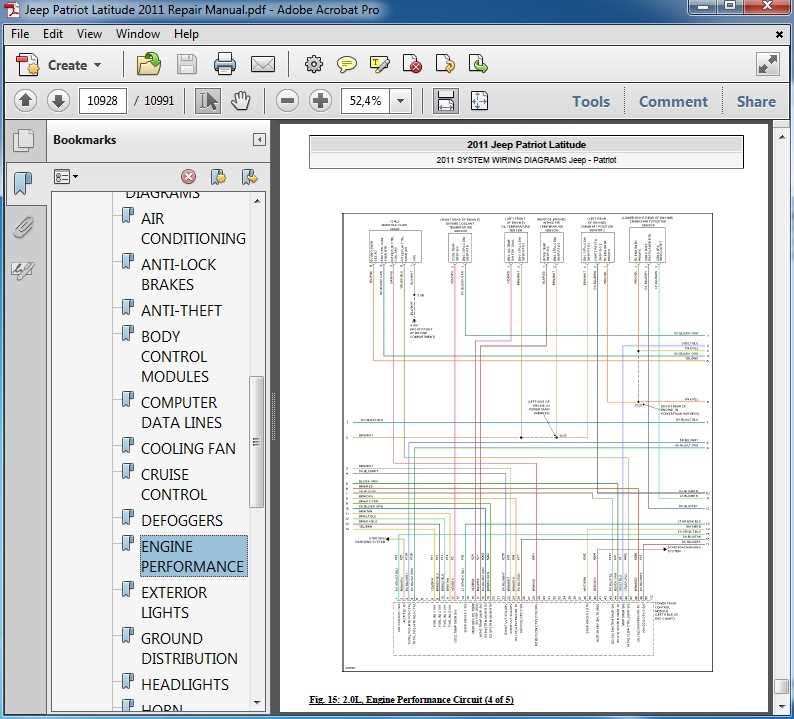Click the Save floppy disk icon
Image resolution: width=794 pixels, height=719 pixels.
(186, 65)
